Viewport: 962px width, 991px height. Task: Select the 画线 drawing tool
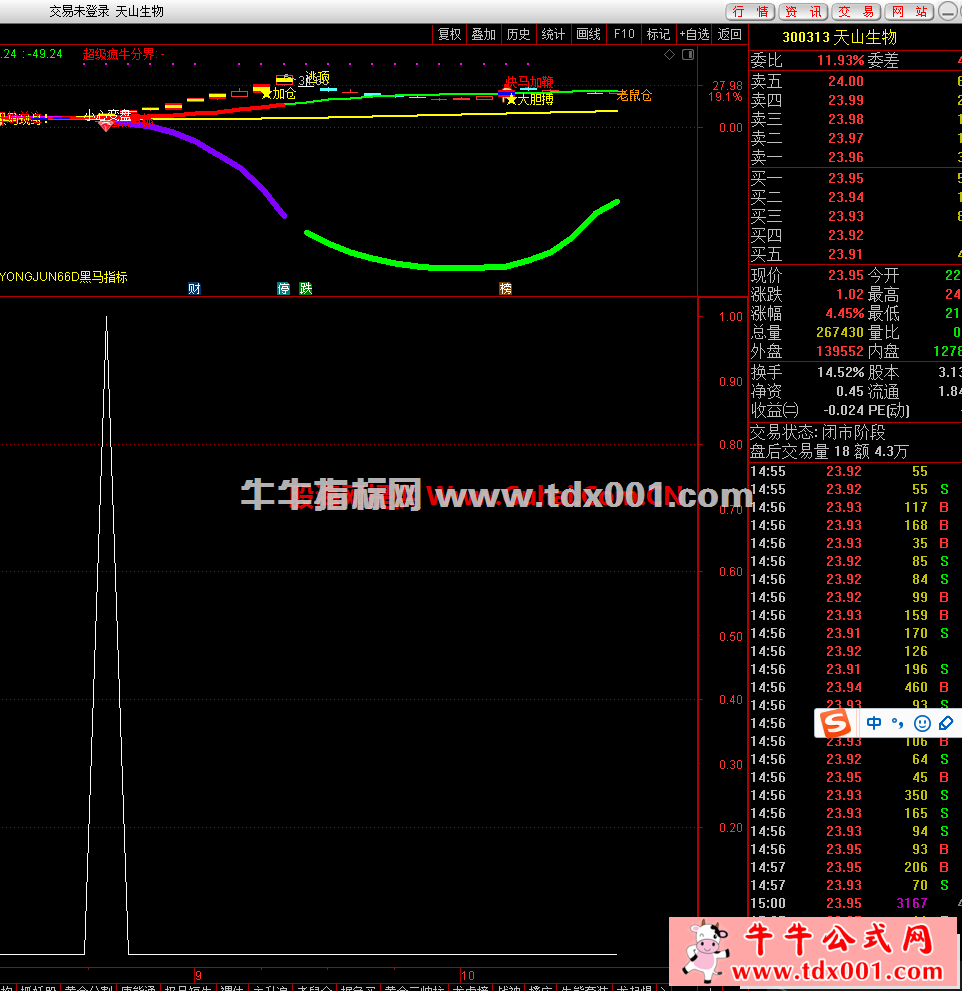click(588, 34)
